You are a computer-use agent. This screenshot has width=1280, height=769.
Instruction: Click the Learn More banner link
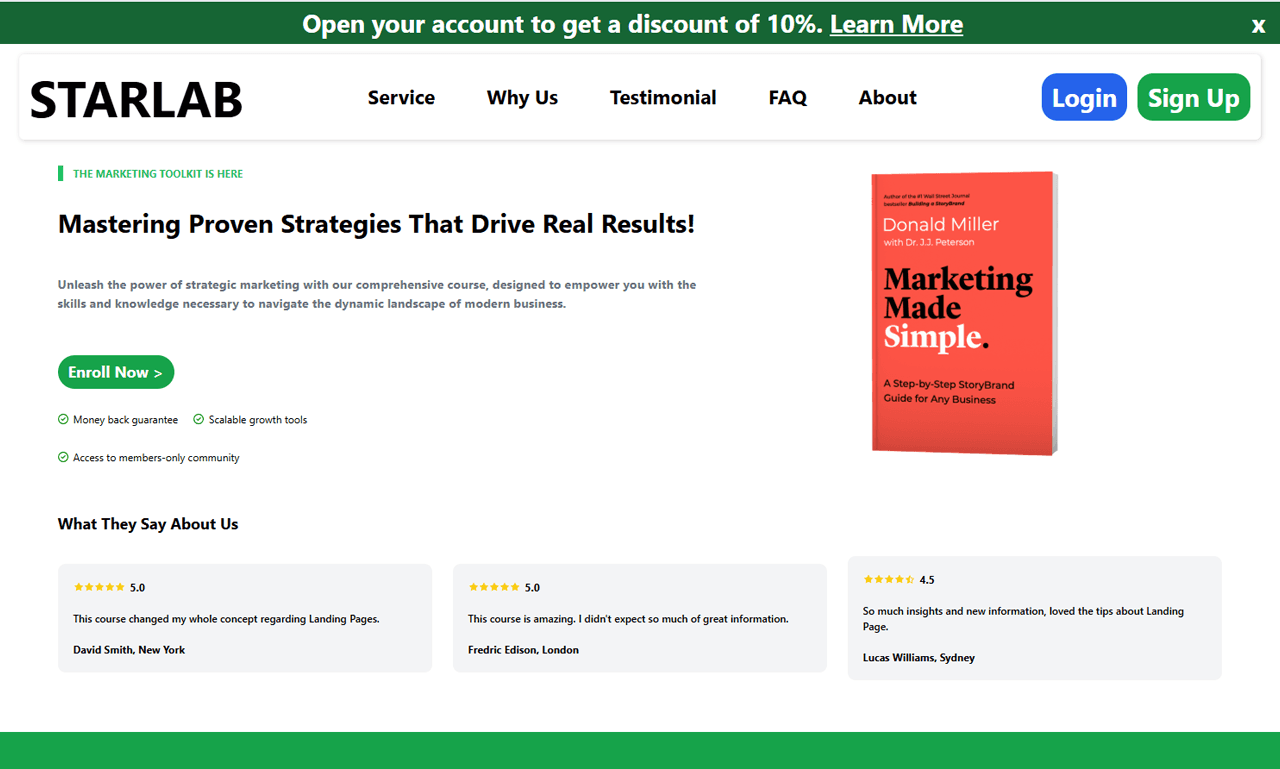click(896, 24)
